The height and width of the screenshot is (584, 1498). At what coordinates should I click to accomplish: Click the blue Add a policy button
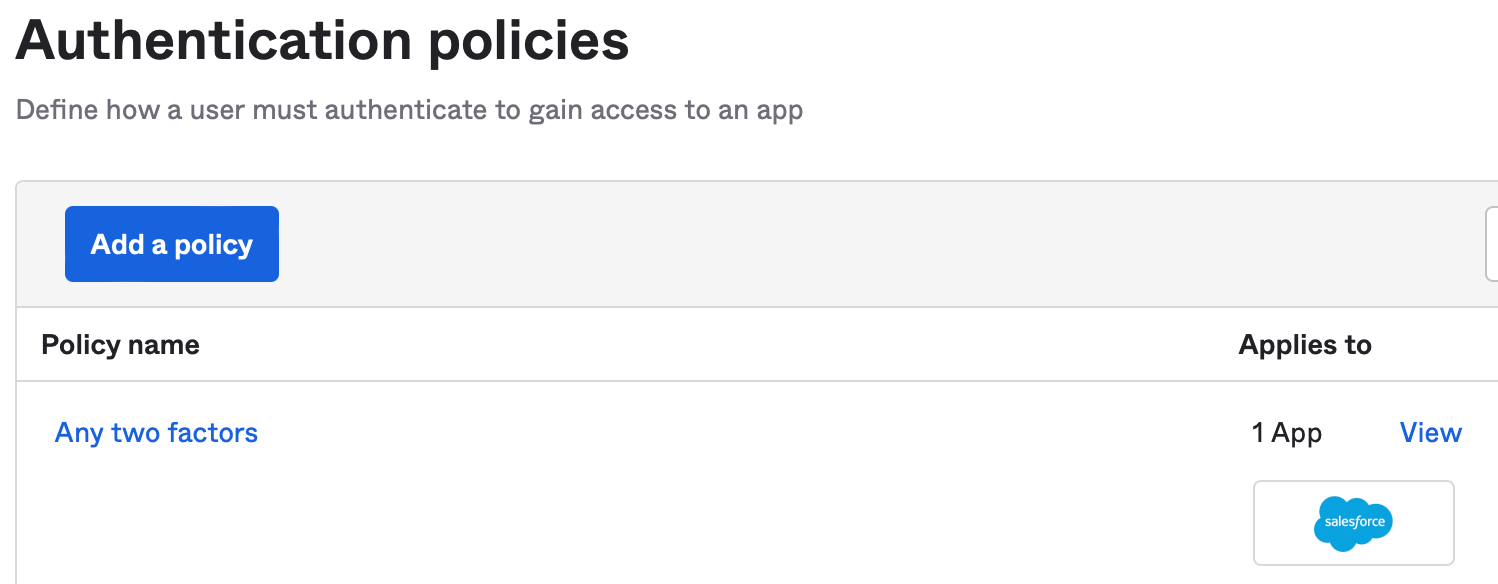(172, 244)
